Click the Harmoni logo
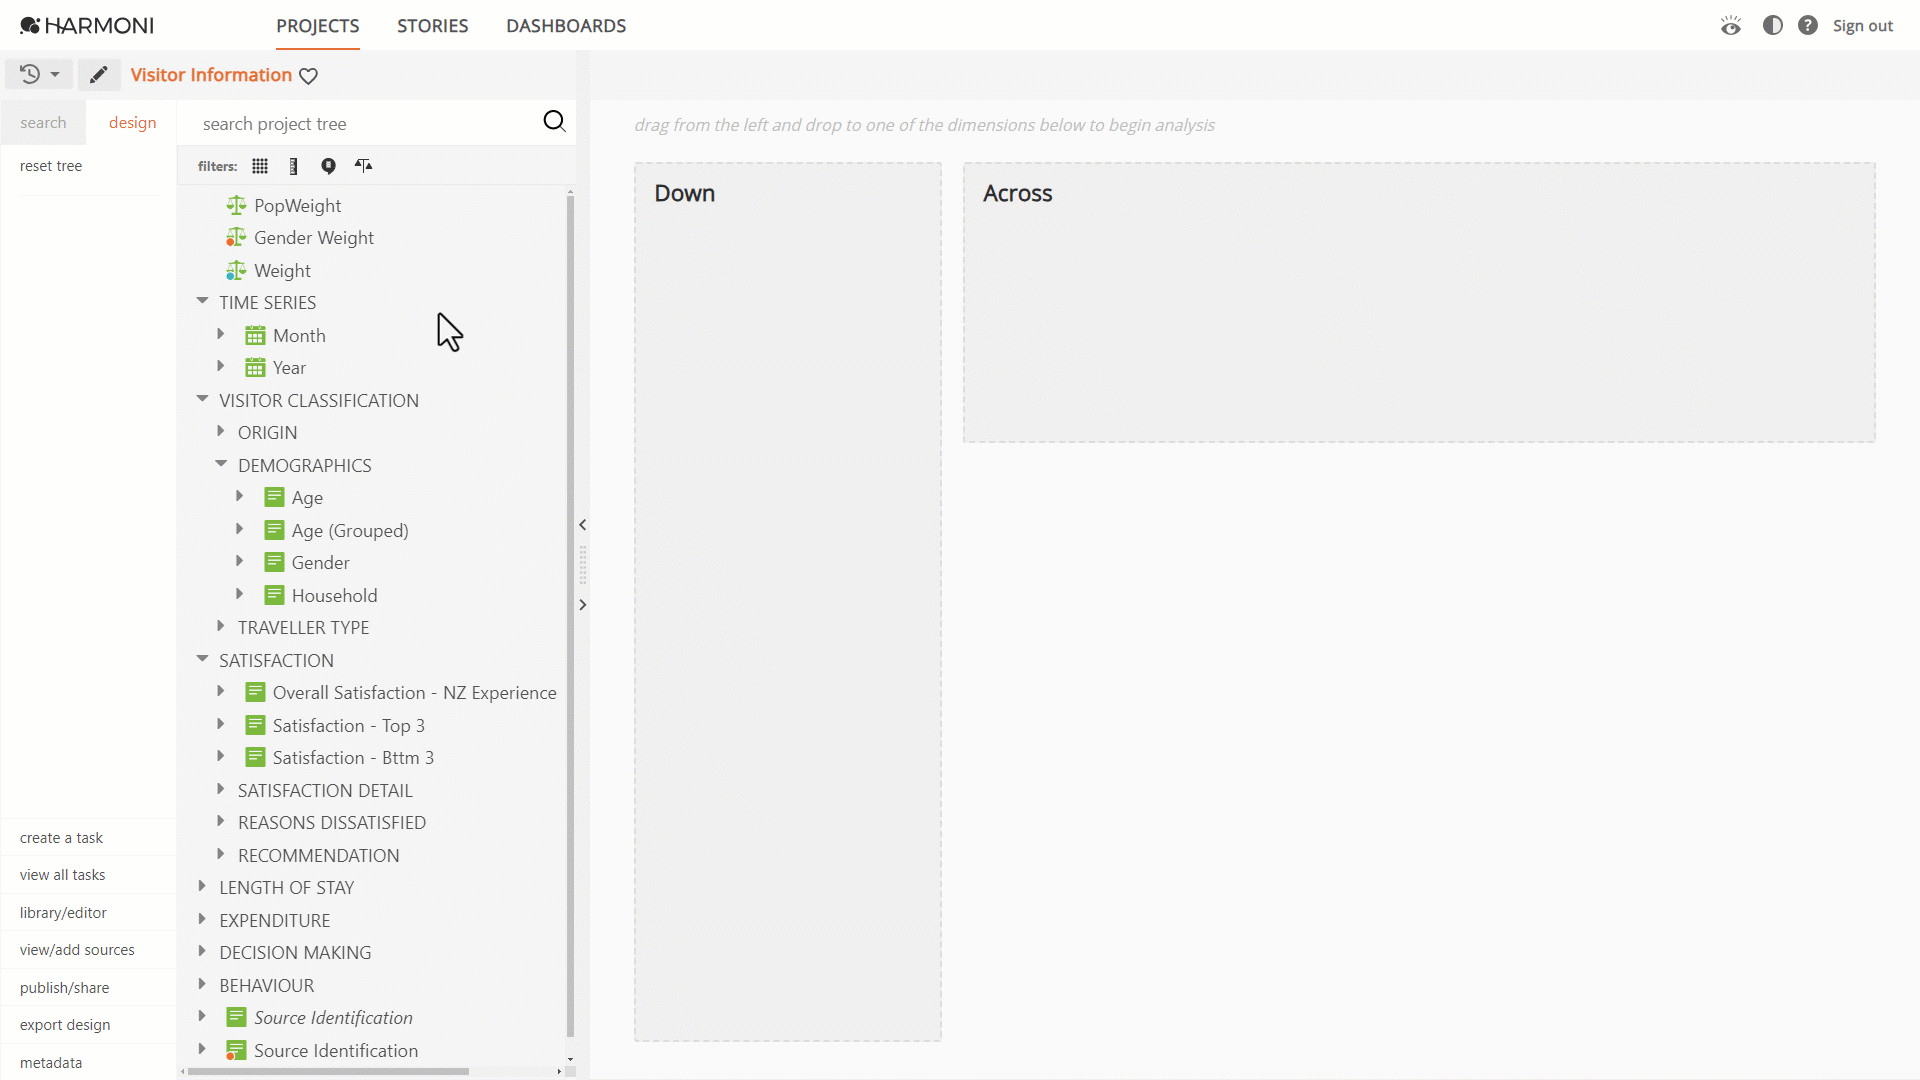Screen dimensions: 1920x1080 [86, 25]
